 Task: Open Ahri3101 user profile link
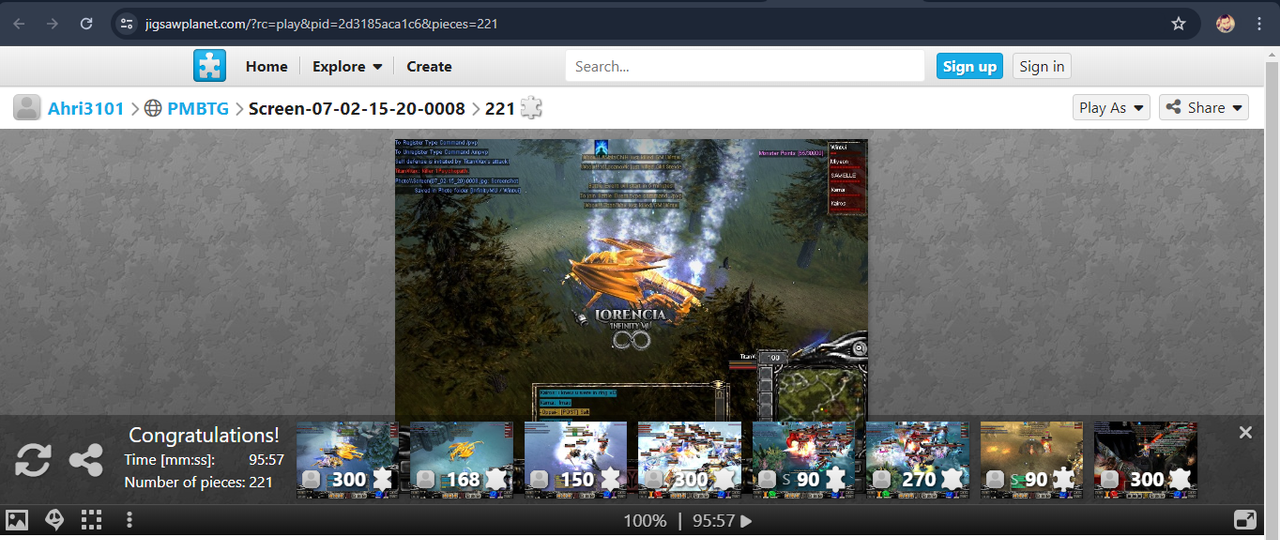click(86, 108)
